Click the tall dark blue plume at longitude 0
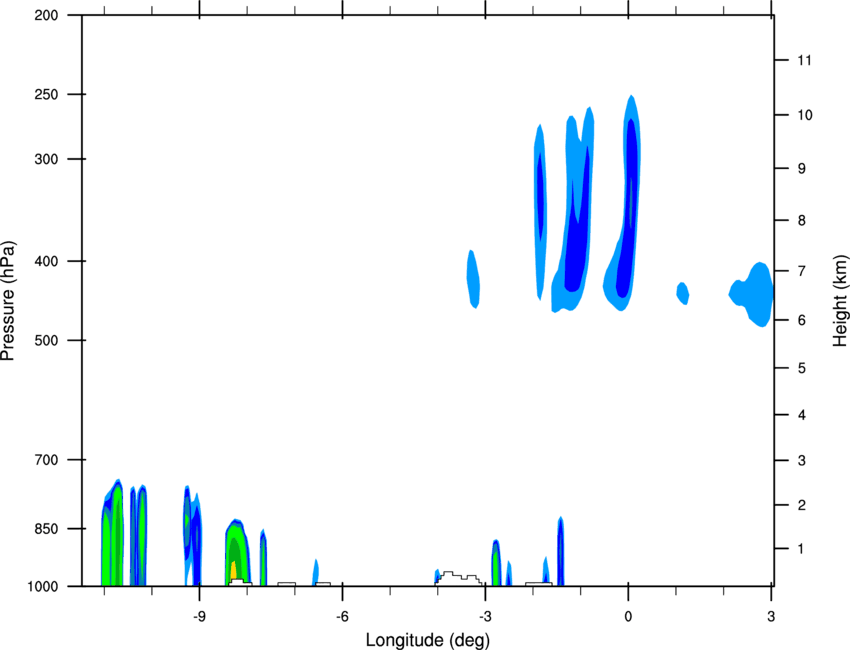 629,208
